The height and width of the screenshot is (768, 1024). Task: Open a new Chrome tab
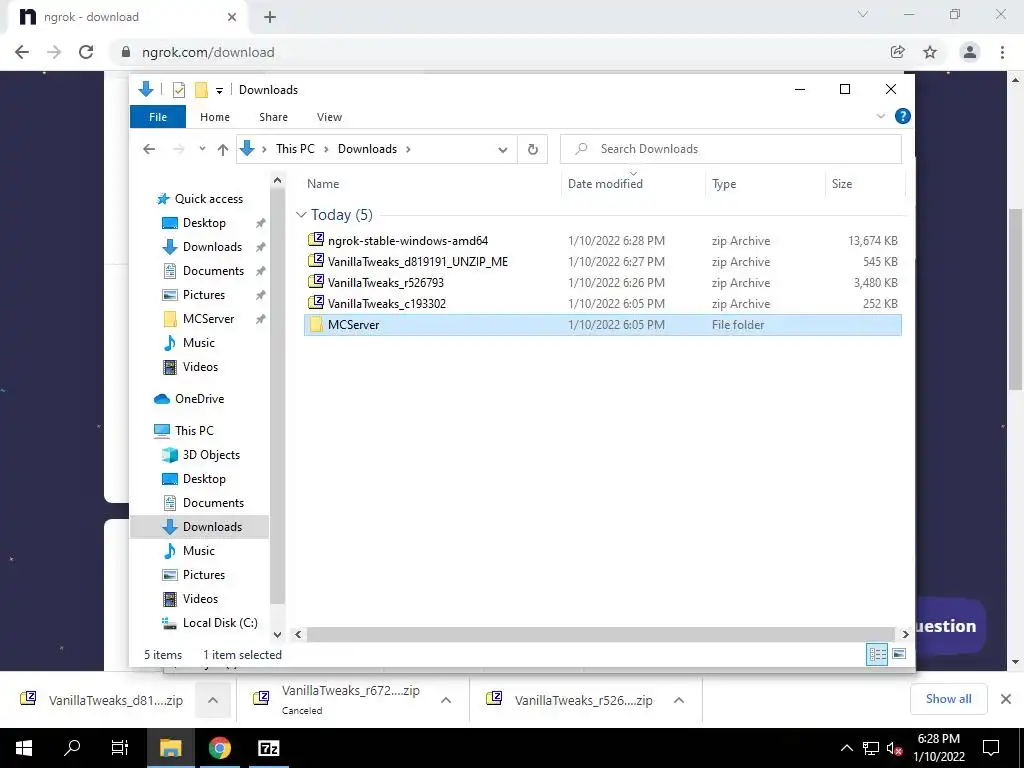tap(270, 17)
